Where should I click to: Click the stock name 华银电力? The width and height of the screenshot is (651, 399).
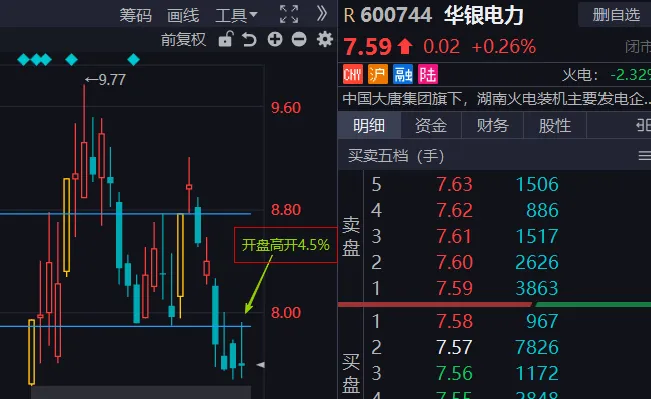click(x=484, y=15)
